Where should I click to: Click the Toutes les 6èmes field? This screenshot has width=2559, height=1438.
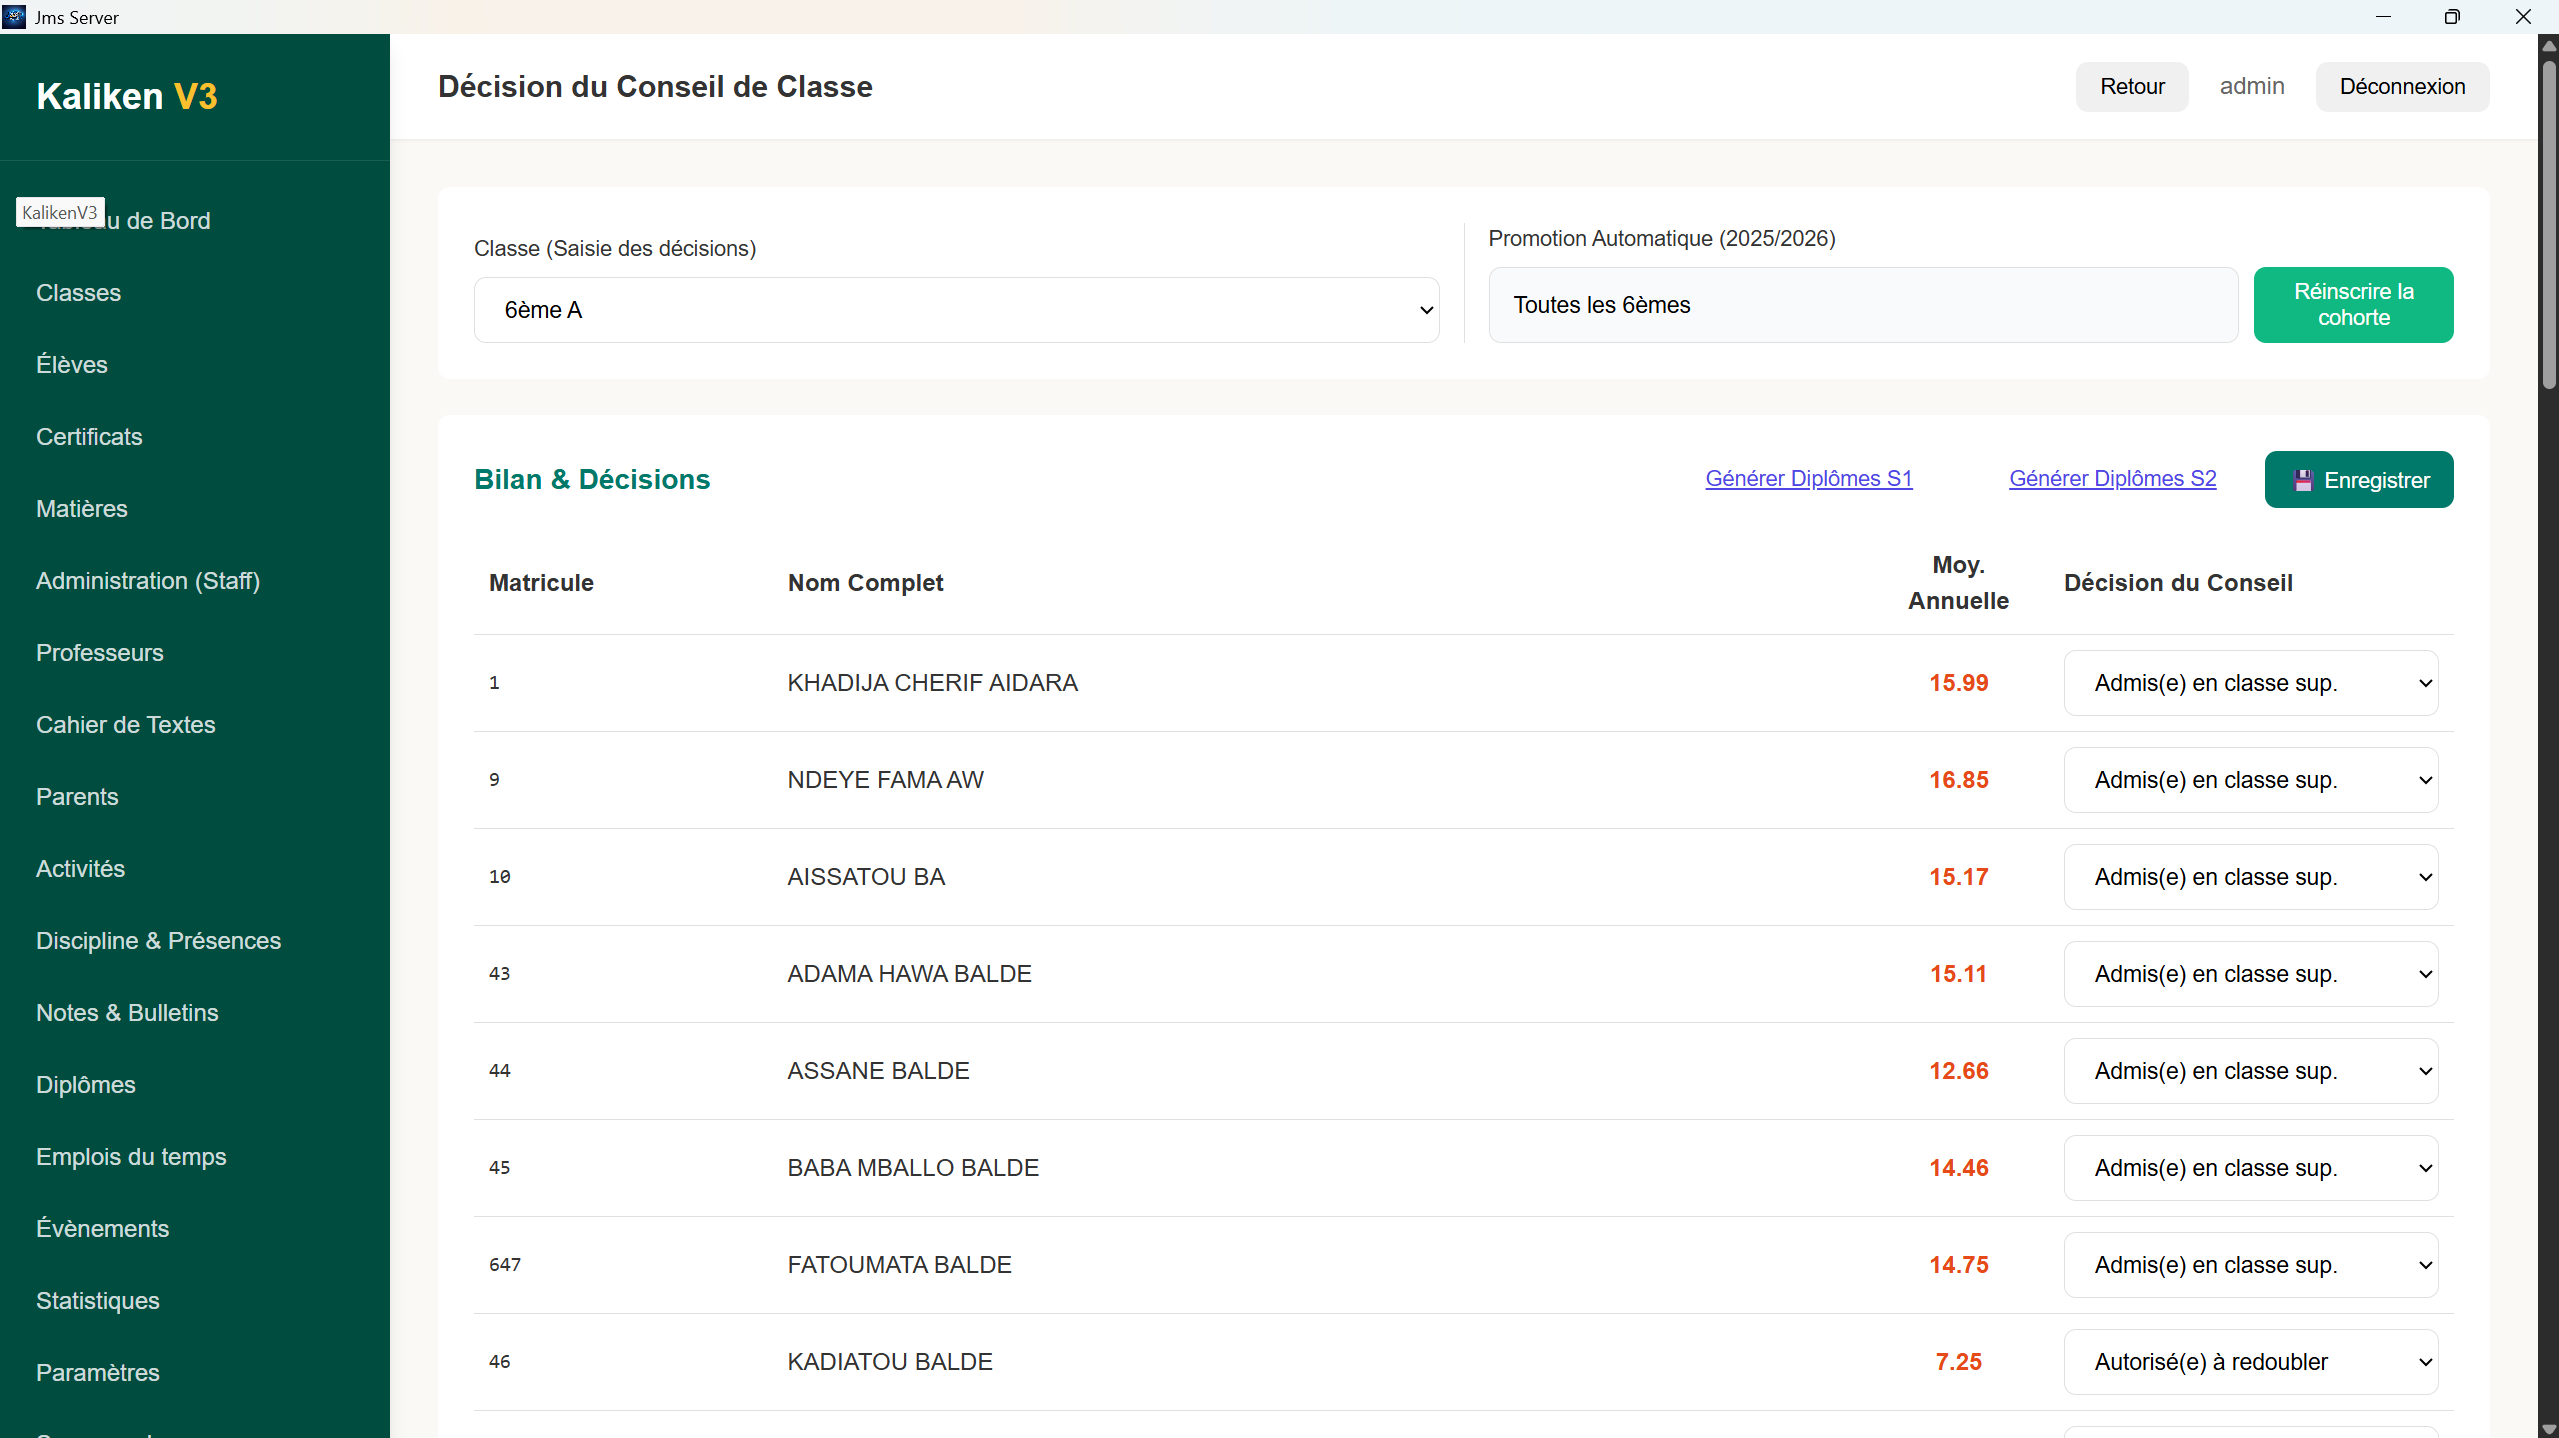pos(1862,305)
